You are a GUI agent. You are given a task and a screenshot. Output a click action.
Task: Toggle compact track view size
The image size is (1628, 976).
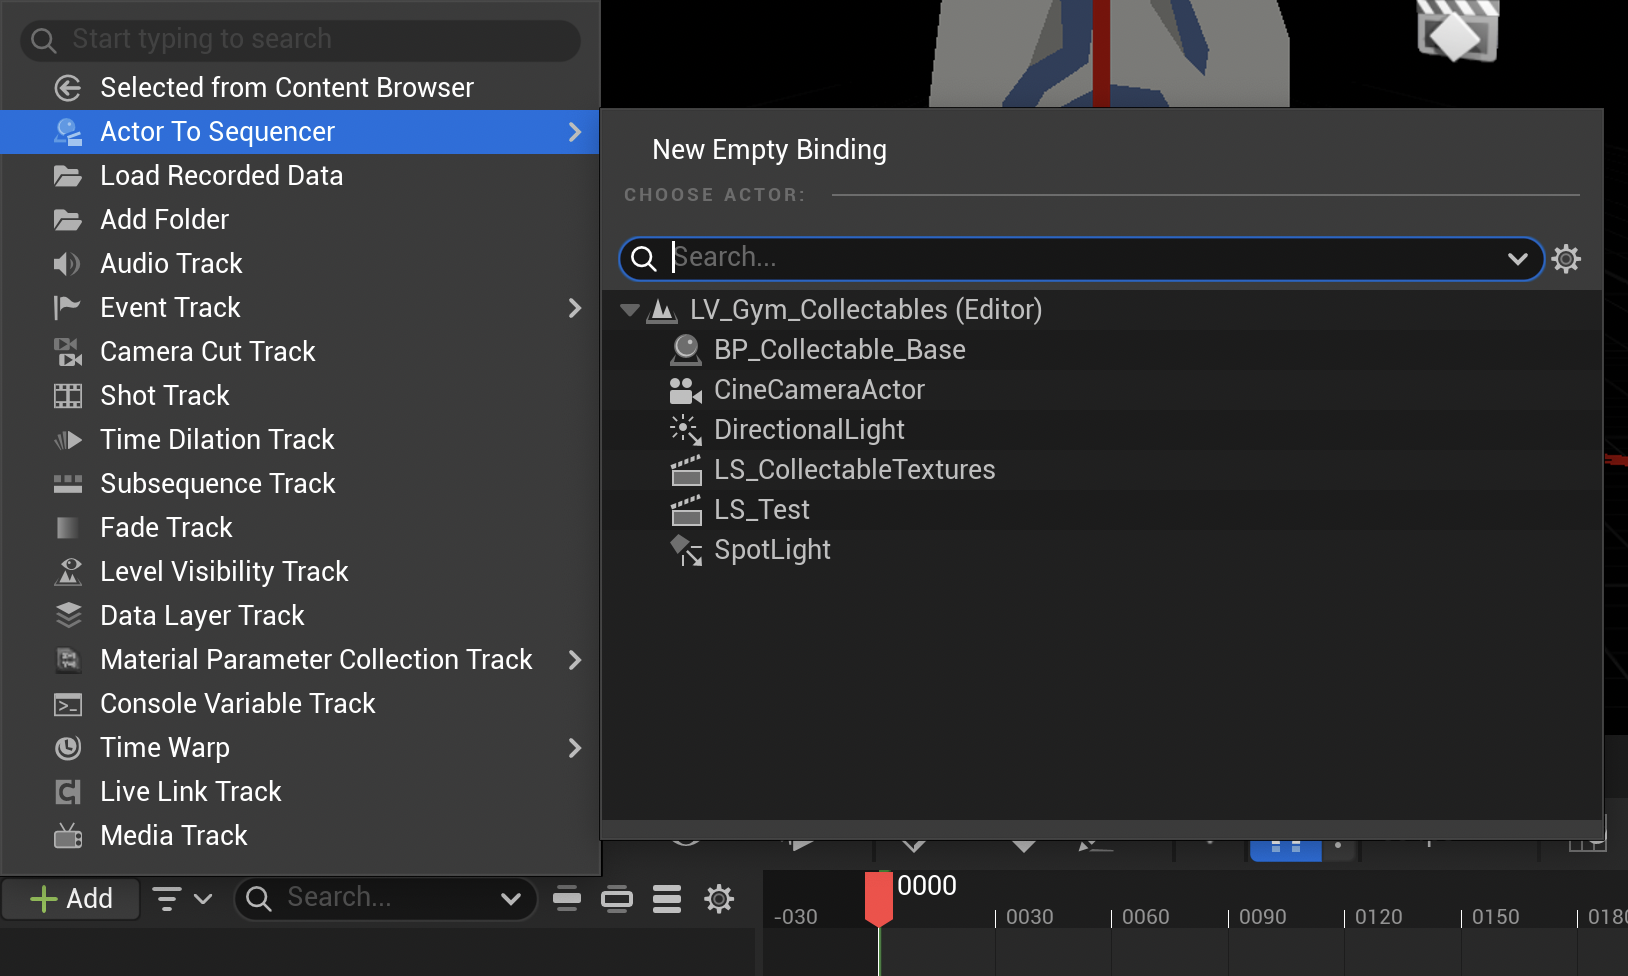click(x=567, y=898)
